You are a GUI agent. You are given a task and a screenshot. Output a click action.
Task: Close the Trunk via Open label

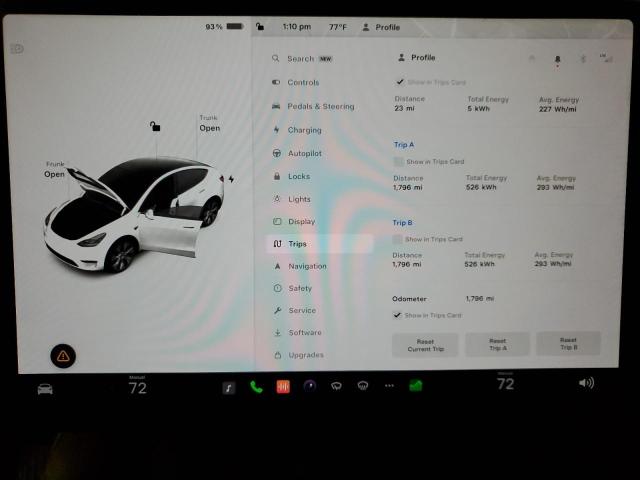[x=210, y=128]
